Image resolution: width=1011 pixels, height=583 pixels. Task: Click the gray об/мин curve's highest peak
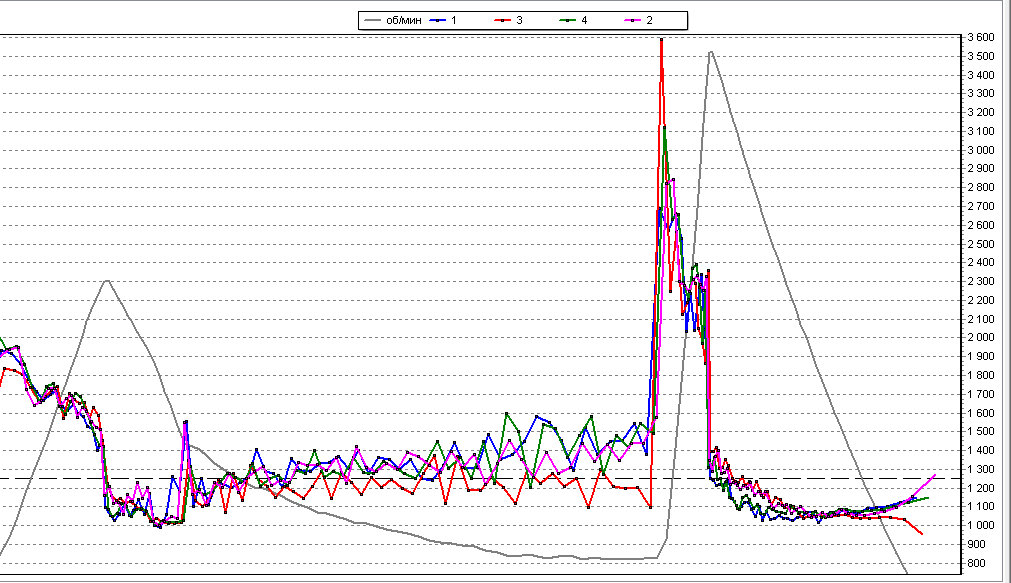(x=711, y=52)
